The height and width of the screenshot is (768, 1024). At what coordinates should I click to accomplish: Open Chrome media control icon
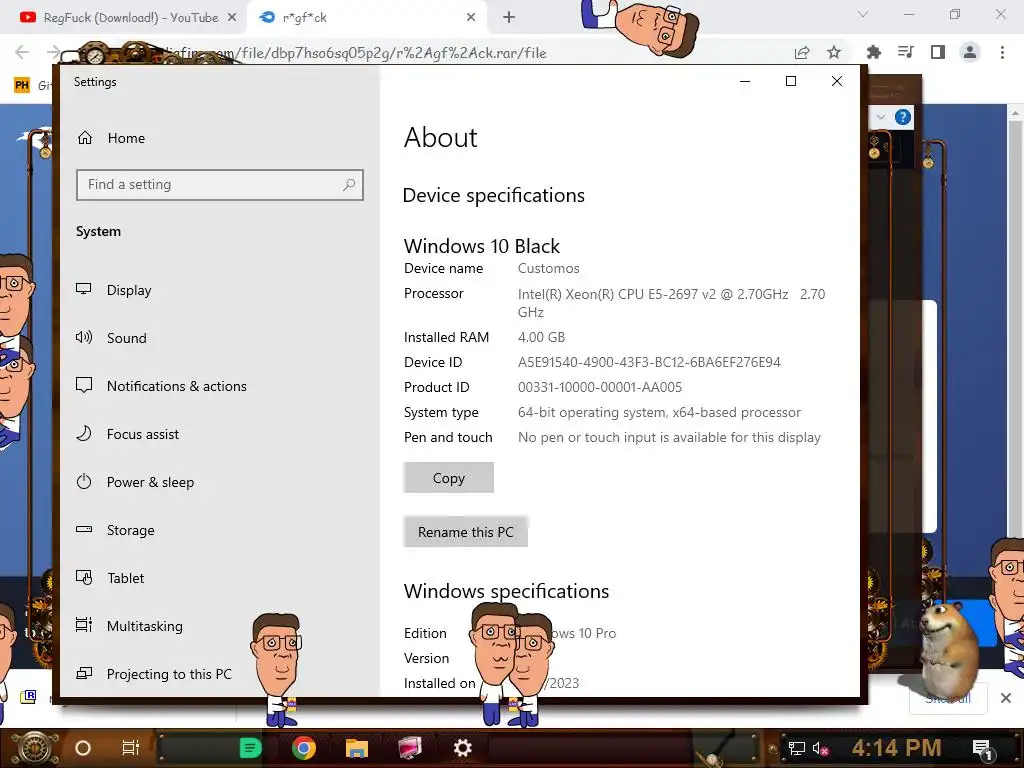click(906, 52)
